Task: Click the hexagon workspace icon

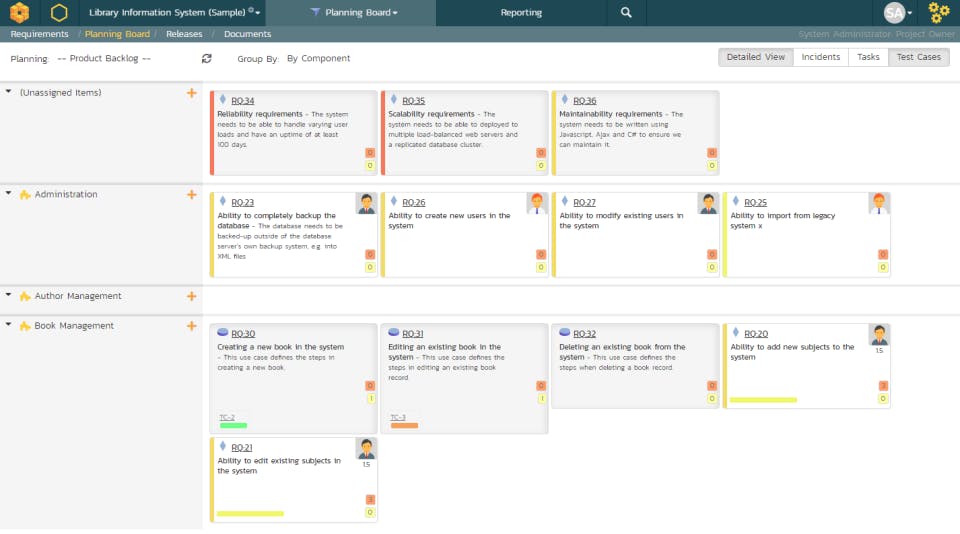Action: tap(59, 12)
